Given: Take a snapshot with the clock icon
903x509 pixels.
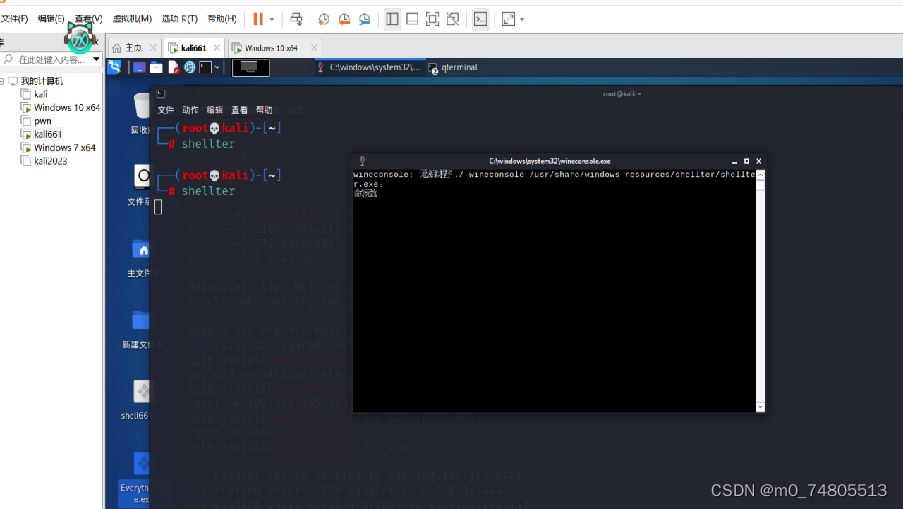Looking at the screenshot, I should 324,19.
